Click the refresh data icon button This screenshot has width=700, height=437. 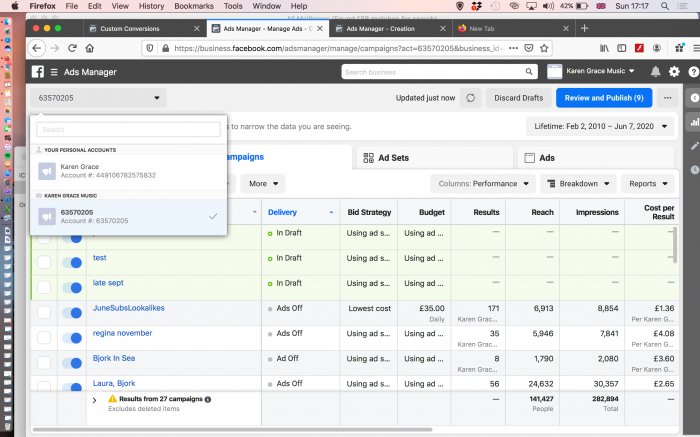click(x=471, y=98)
